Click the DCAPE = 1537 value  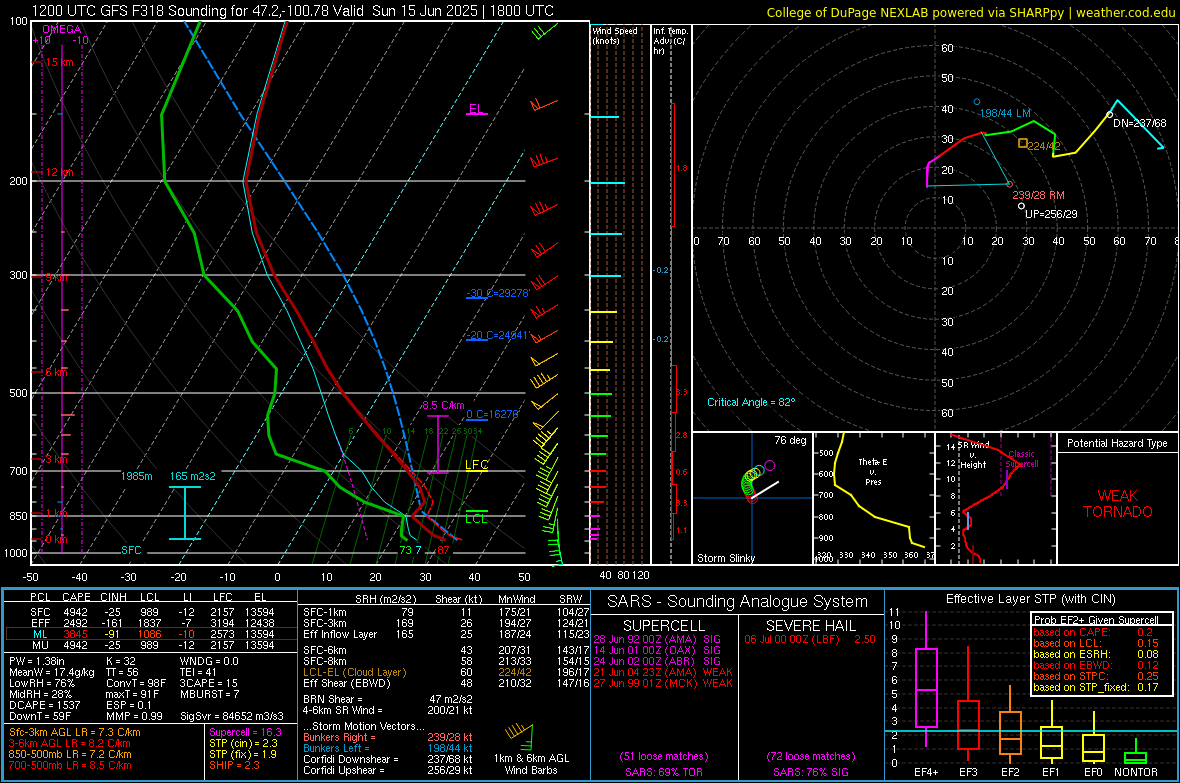click(x=44, y=705)
